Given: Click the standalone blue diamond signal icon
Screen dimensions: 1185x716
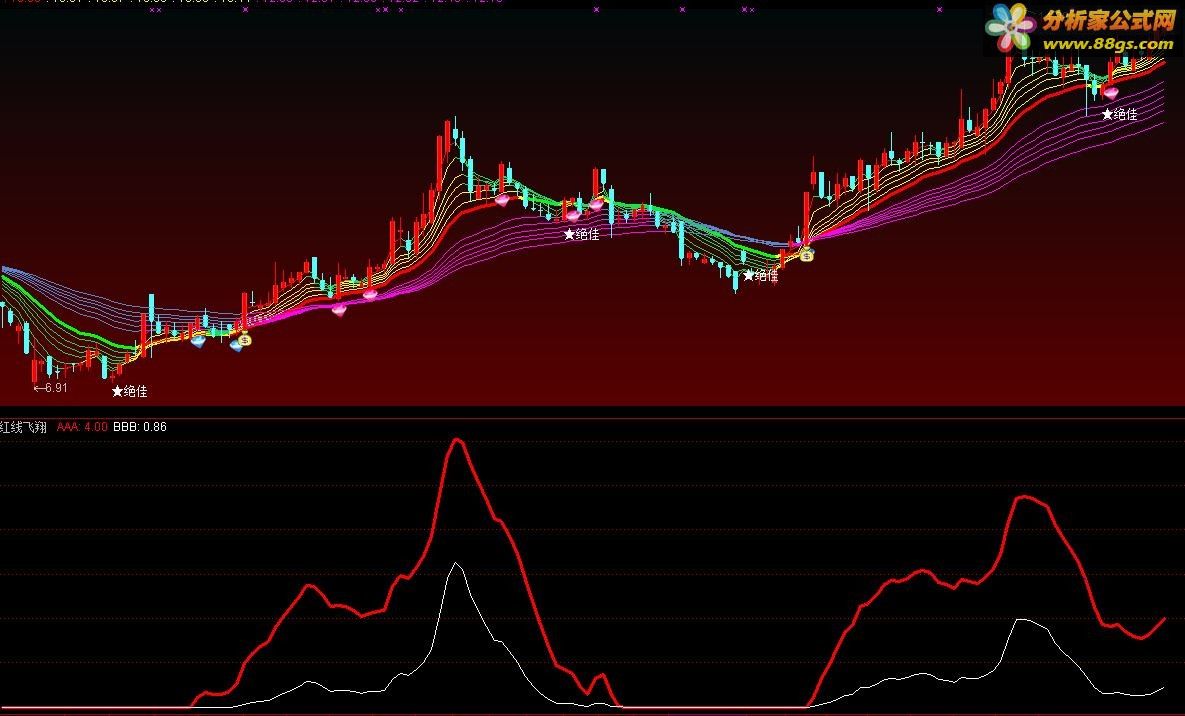Looking at the screenshot, I should pyautogui.click(x=198, y=341).
